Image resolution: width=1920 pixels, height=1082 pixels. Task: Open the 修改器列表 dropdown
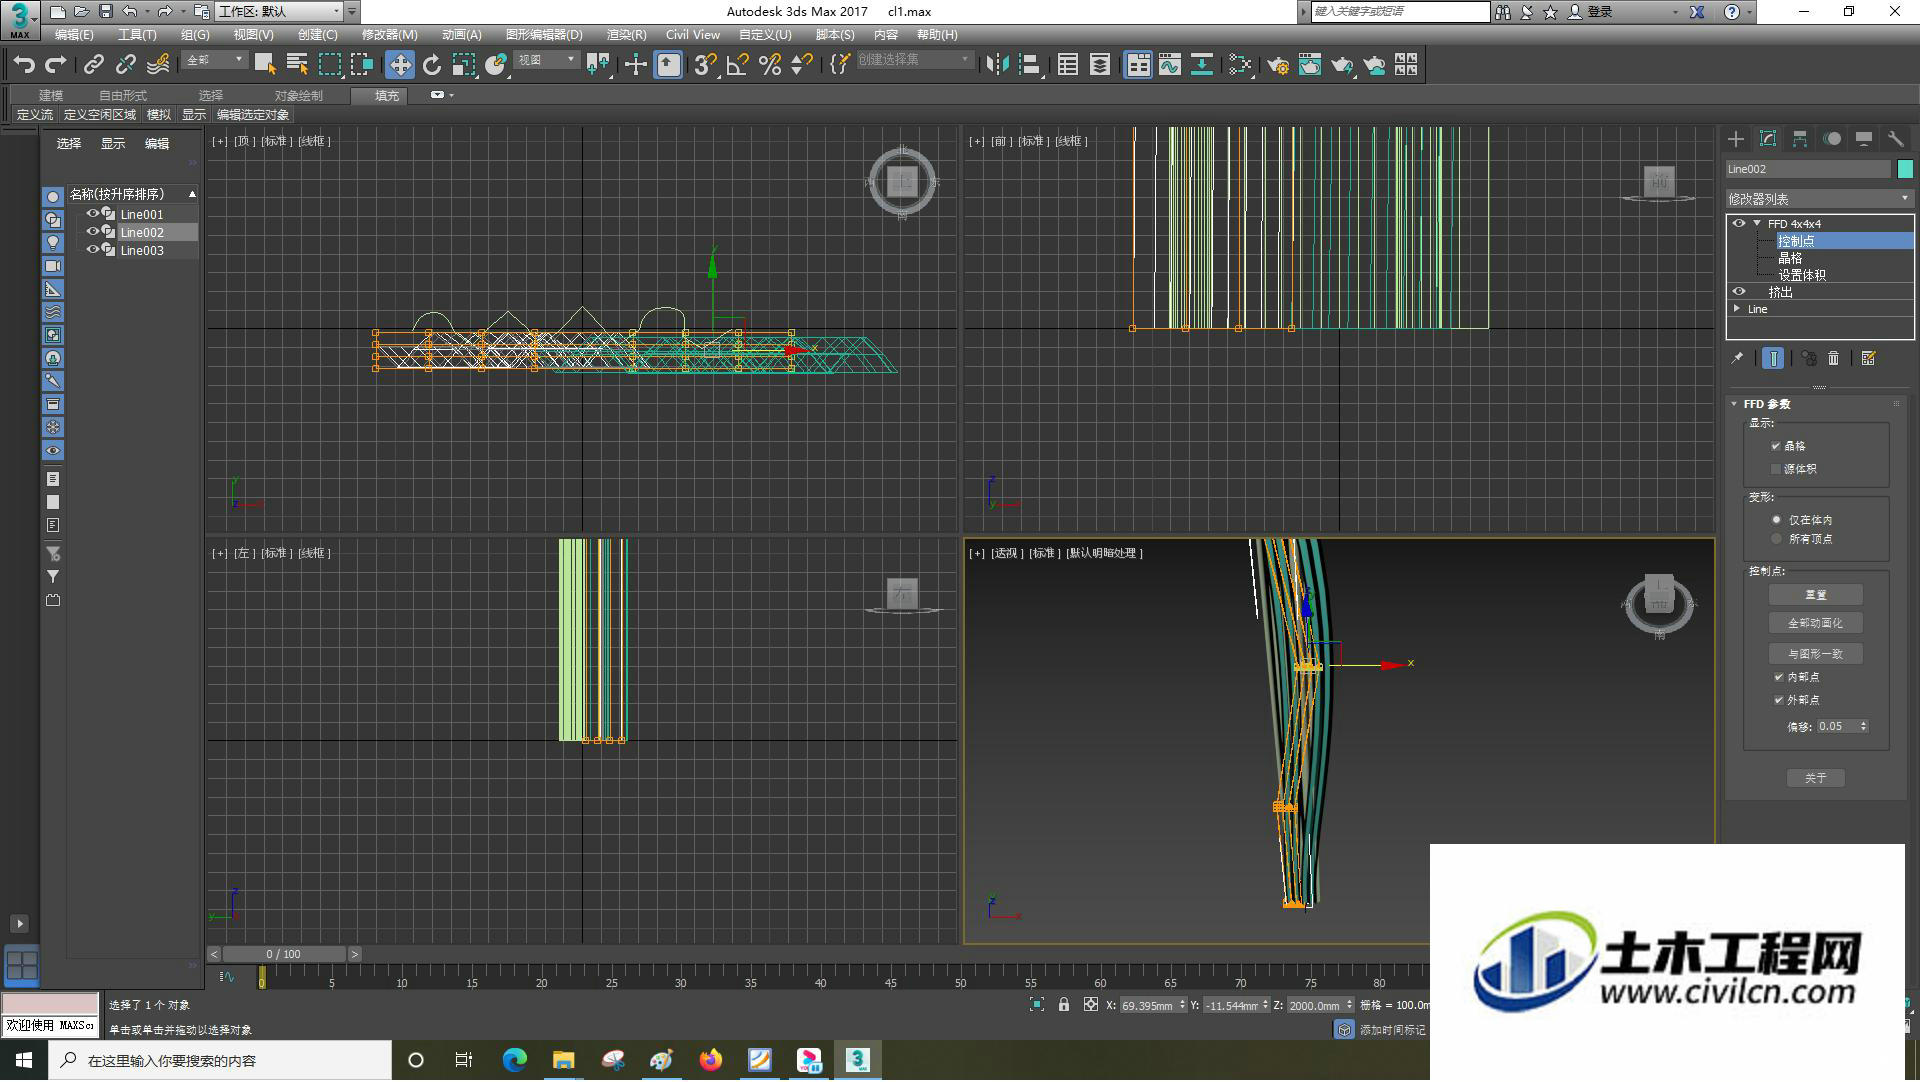[x=1820, y=199]
